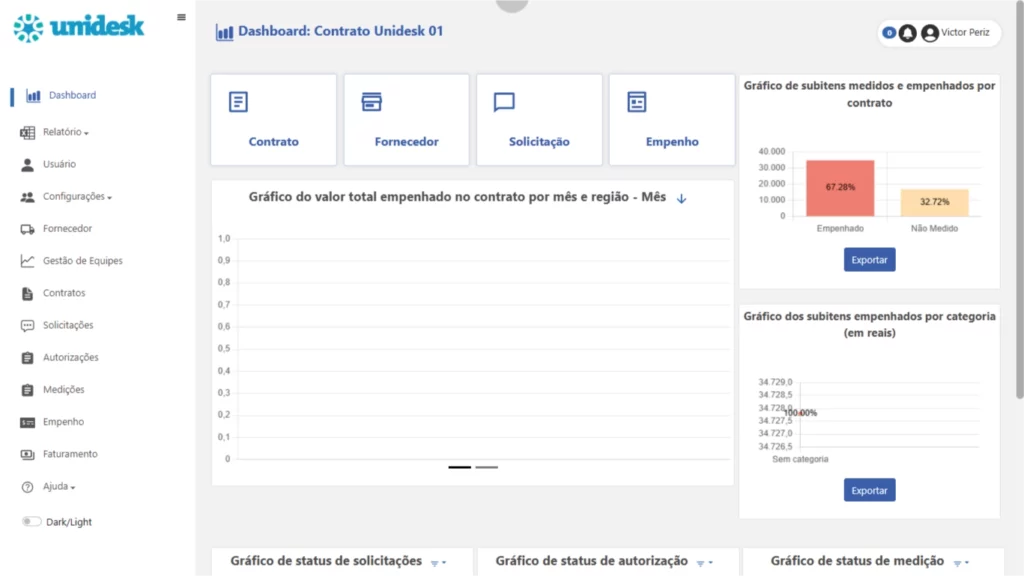Click Exportar under the subitens medidos chart

pos(869,259)
